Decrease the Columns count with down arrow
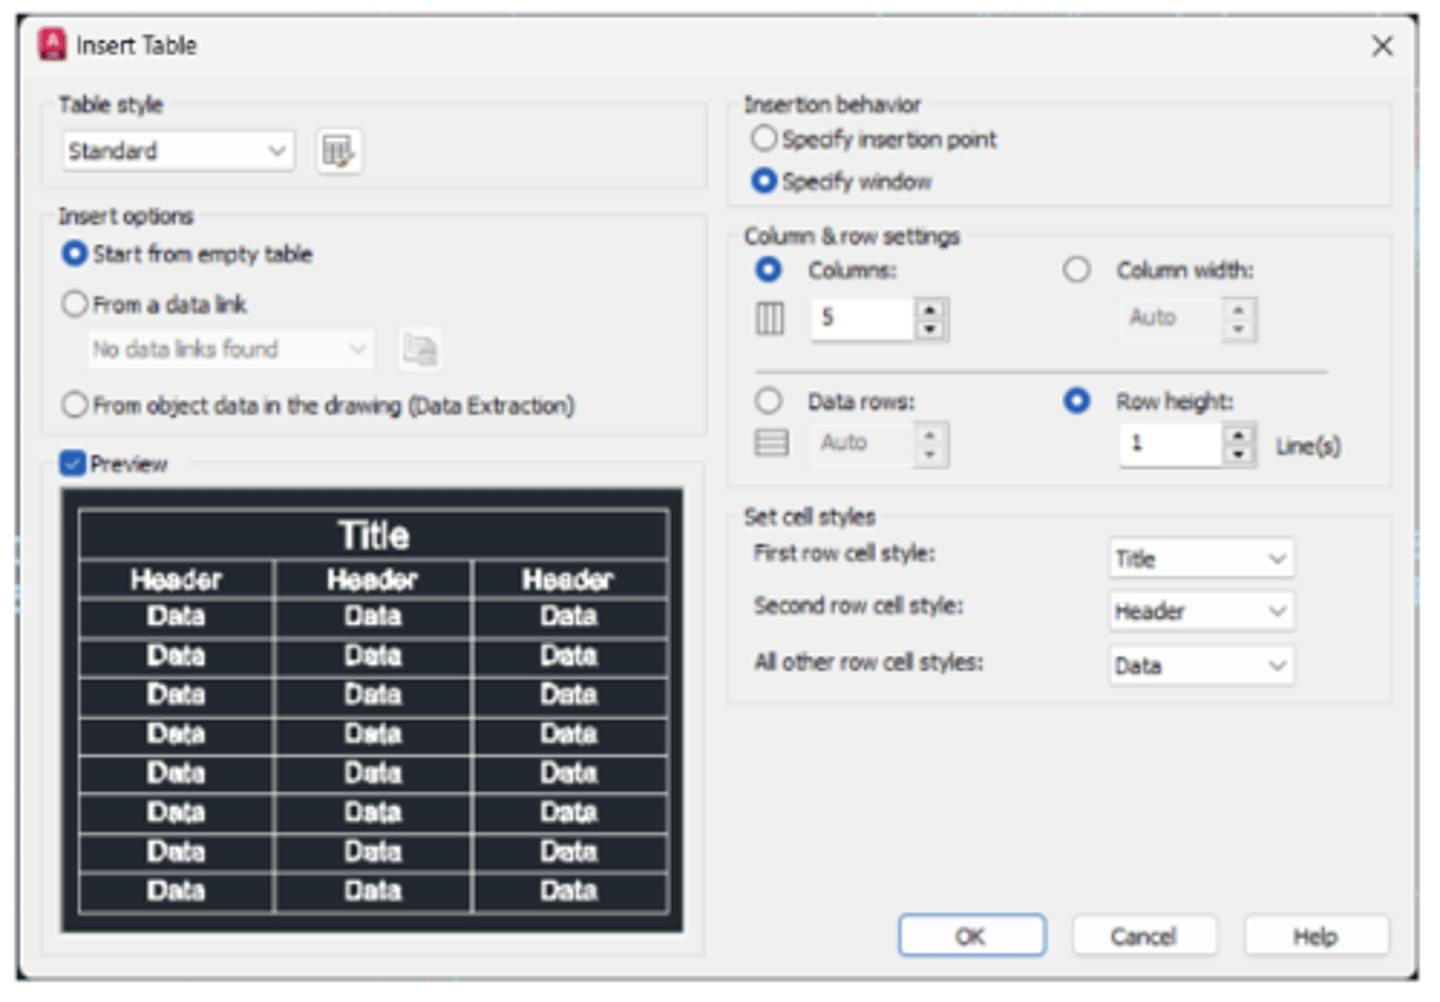Viewport: 1440px width, 1002px height. tap(931, 330)
